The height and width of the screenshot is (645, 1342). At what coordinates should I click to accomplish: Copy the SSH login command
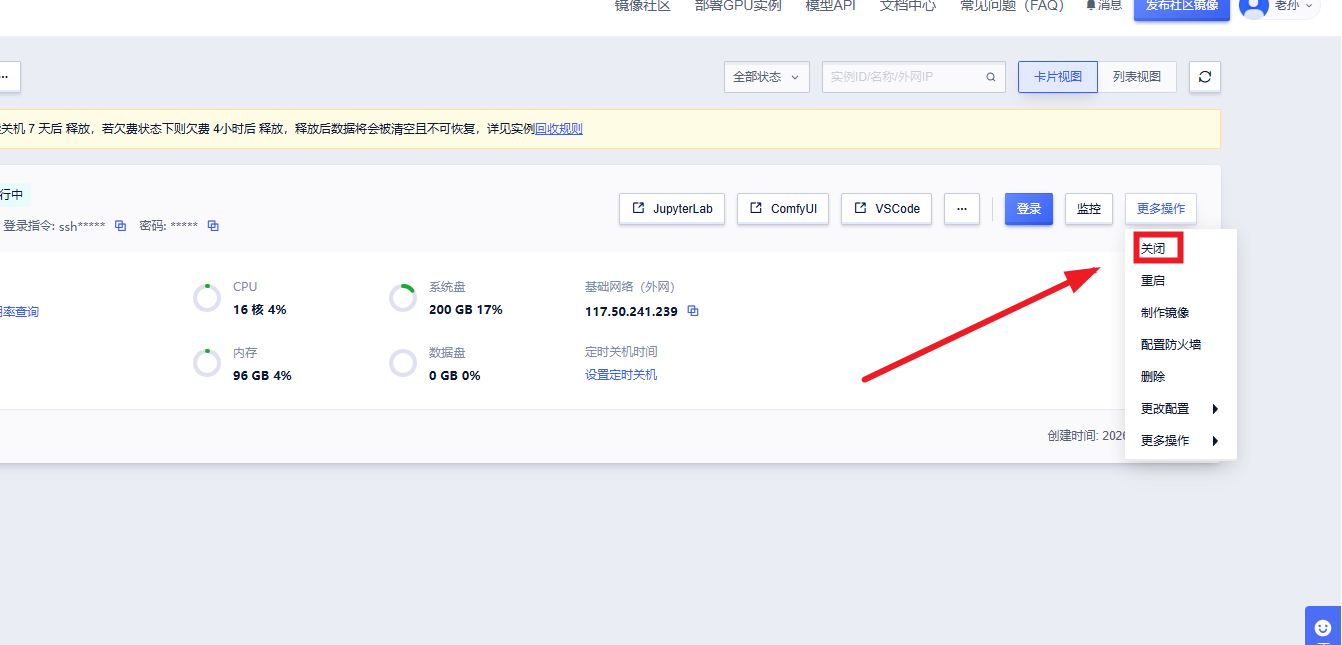pyautogui.click(x=120, y=226)
